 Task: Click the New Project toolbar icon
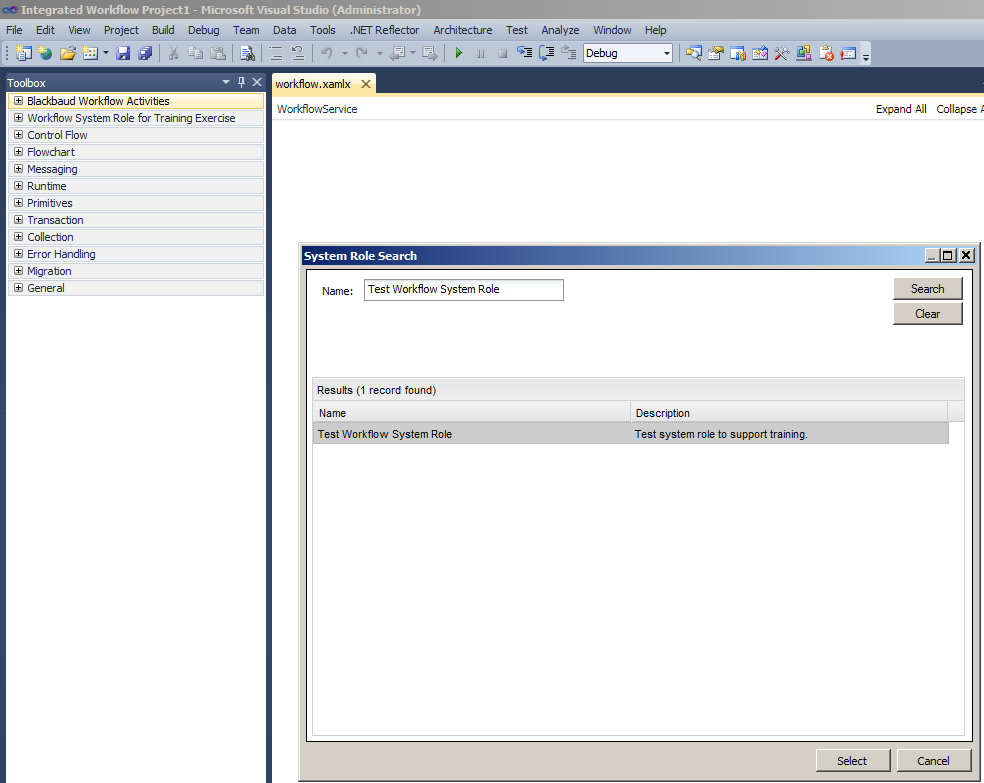tap(24, 53)
